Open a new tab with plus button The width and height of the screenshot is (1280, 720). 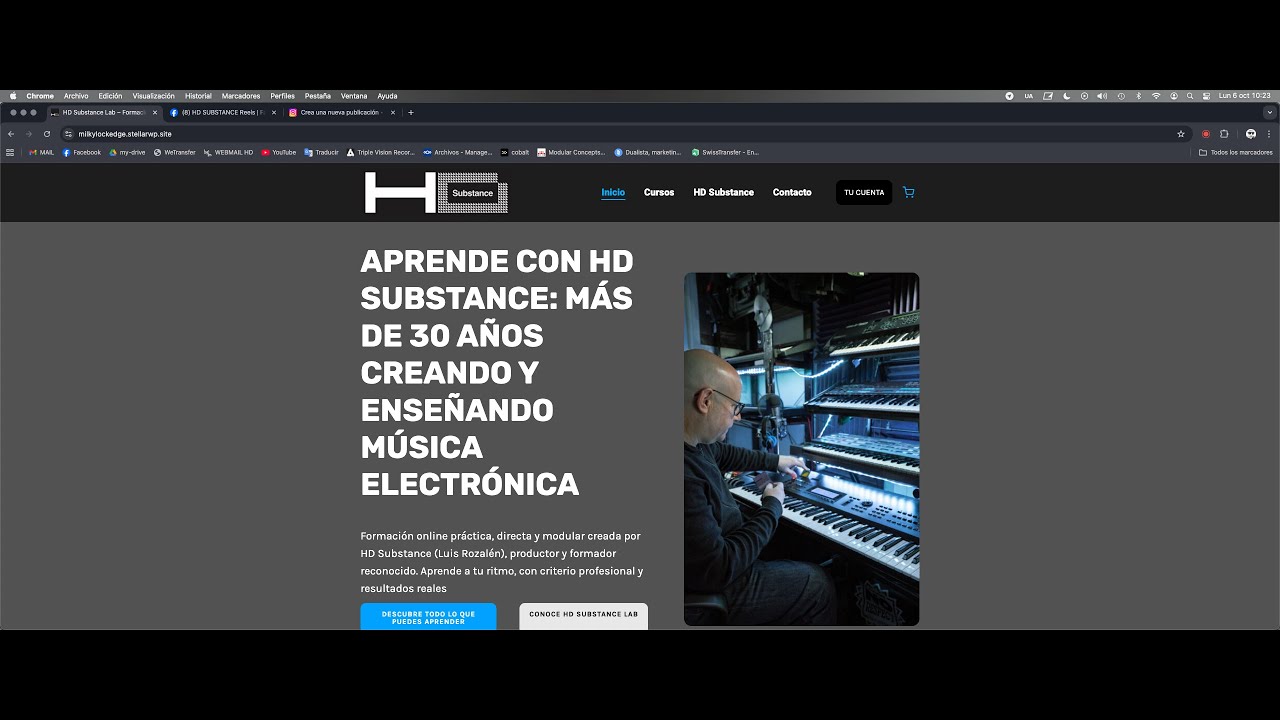pos(410,112)
